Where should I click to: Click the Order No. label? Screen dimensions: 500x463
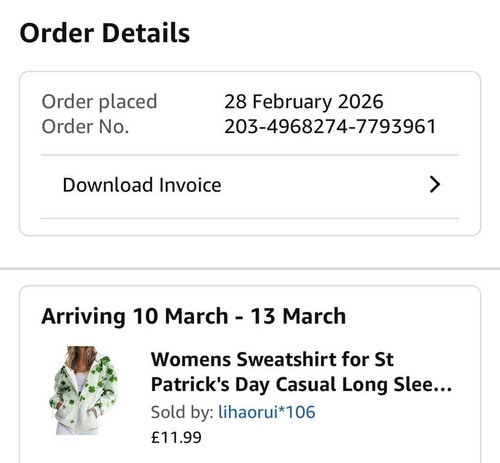tap(85, 127)
